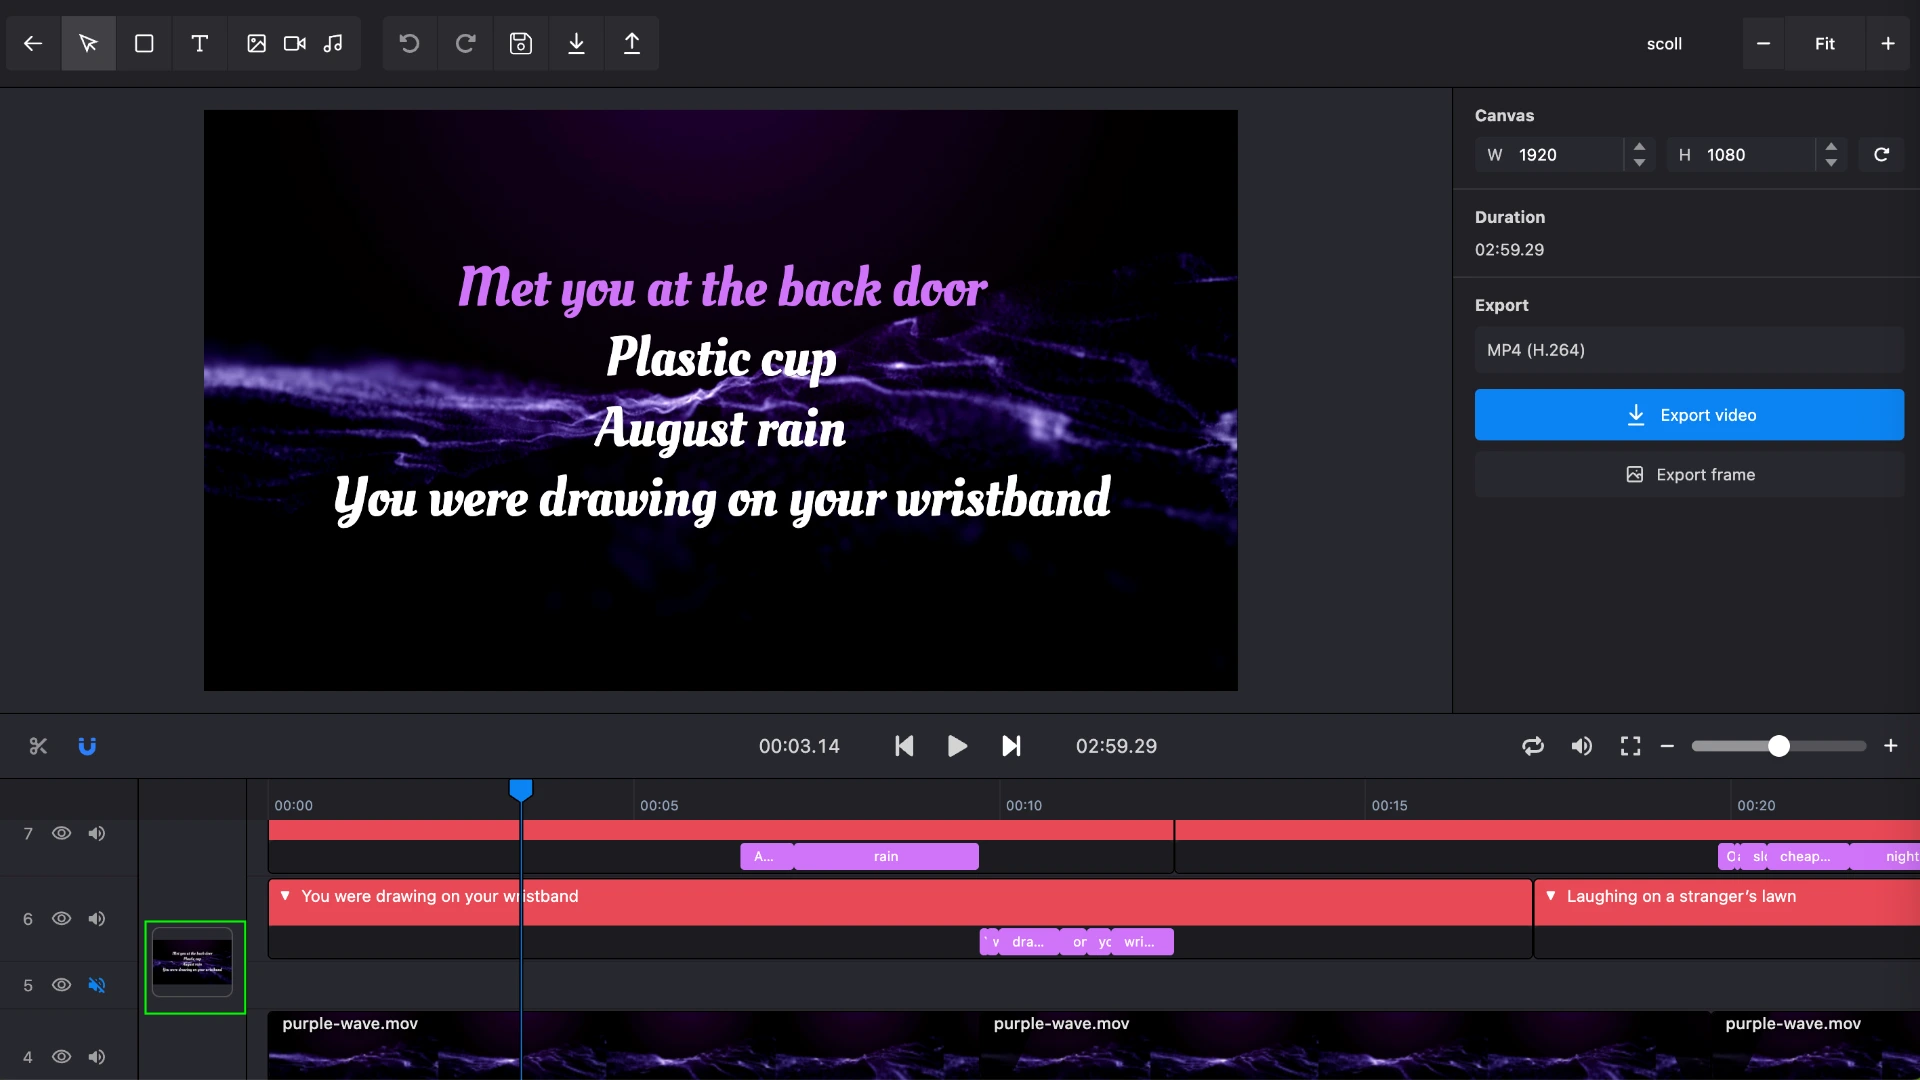Toggle loop playback
1920x1080 pixels.
point(1533,746)
